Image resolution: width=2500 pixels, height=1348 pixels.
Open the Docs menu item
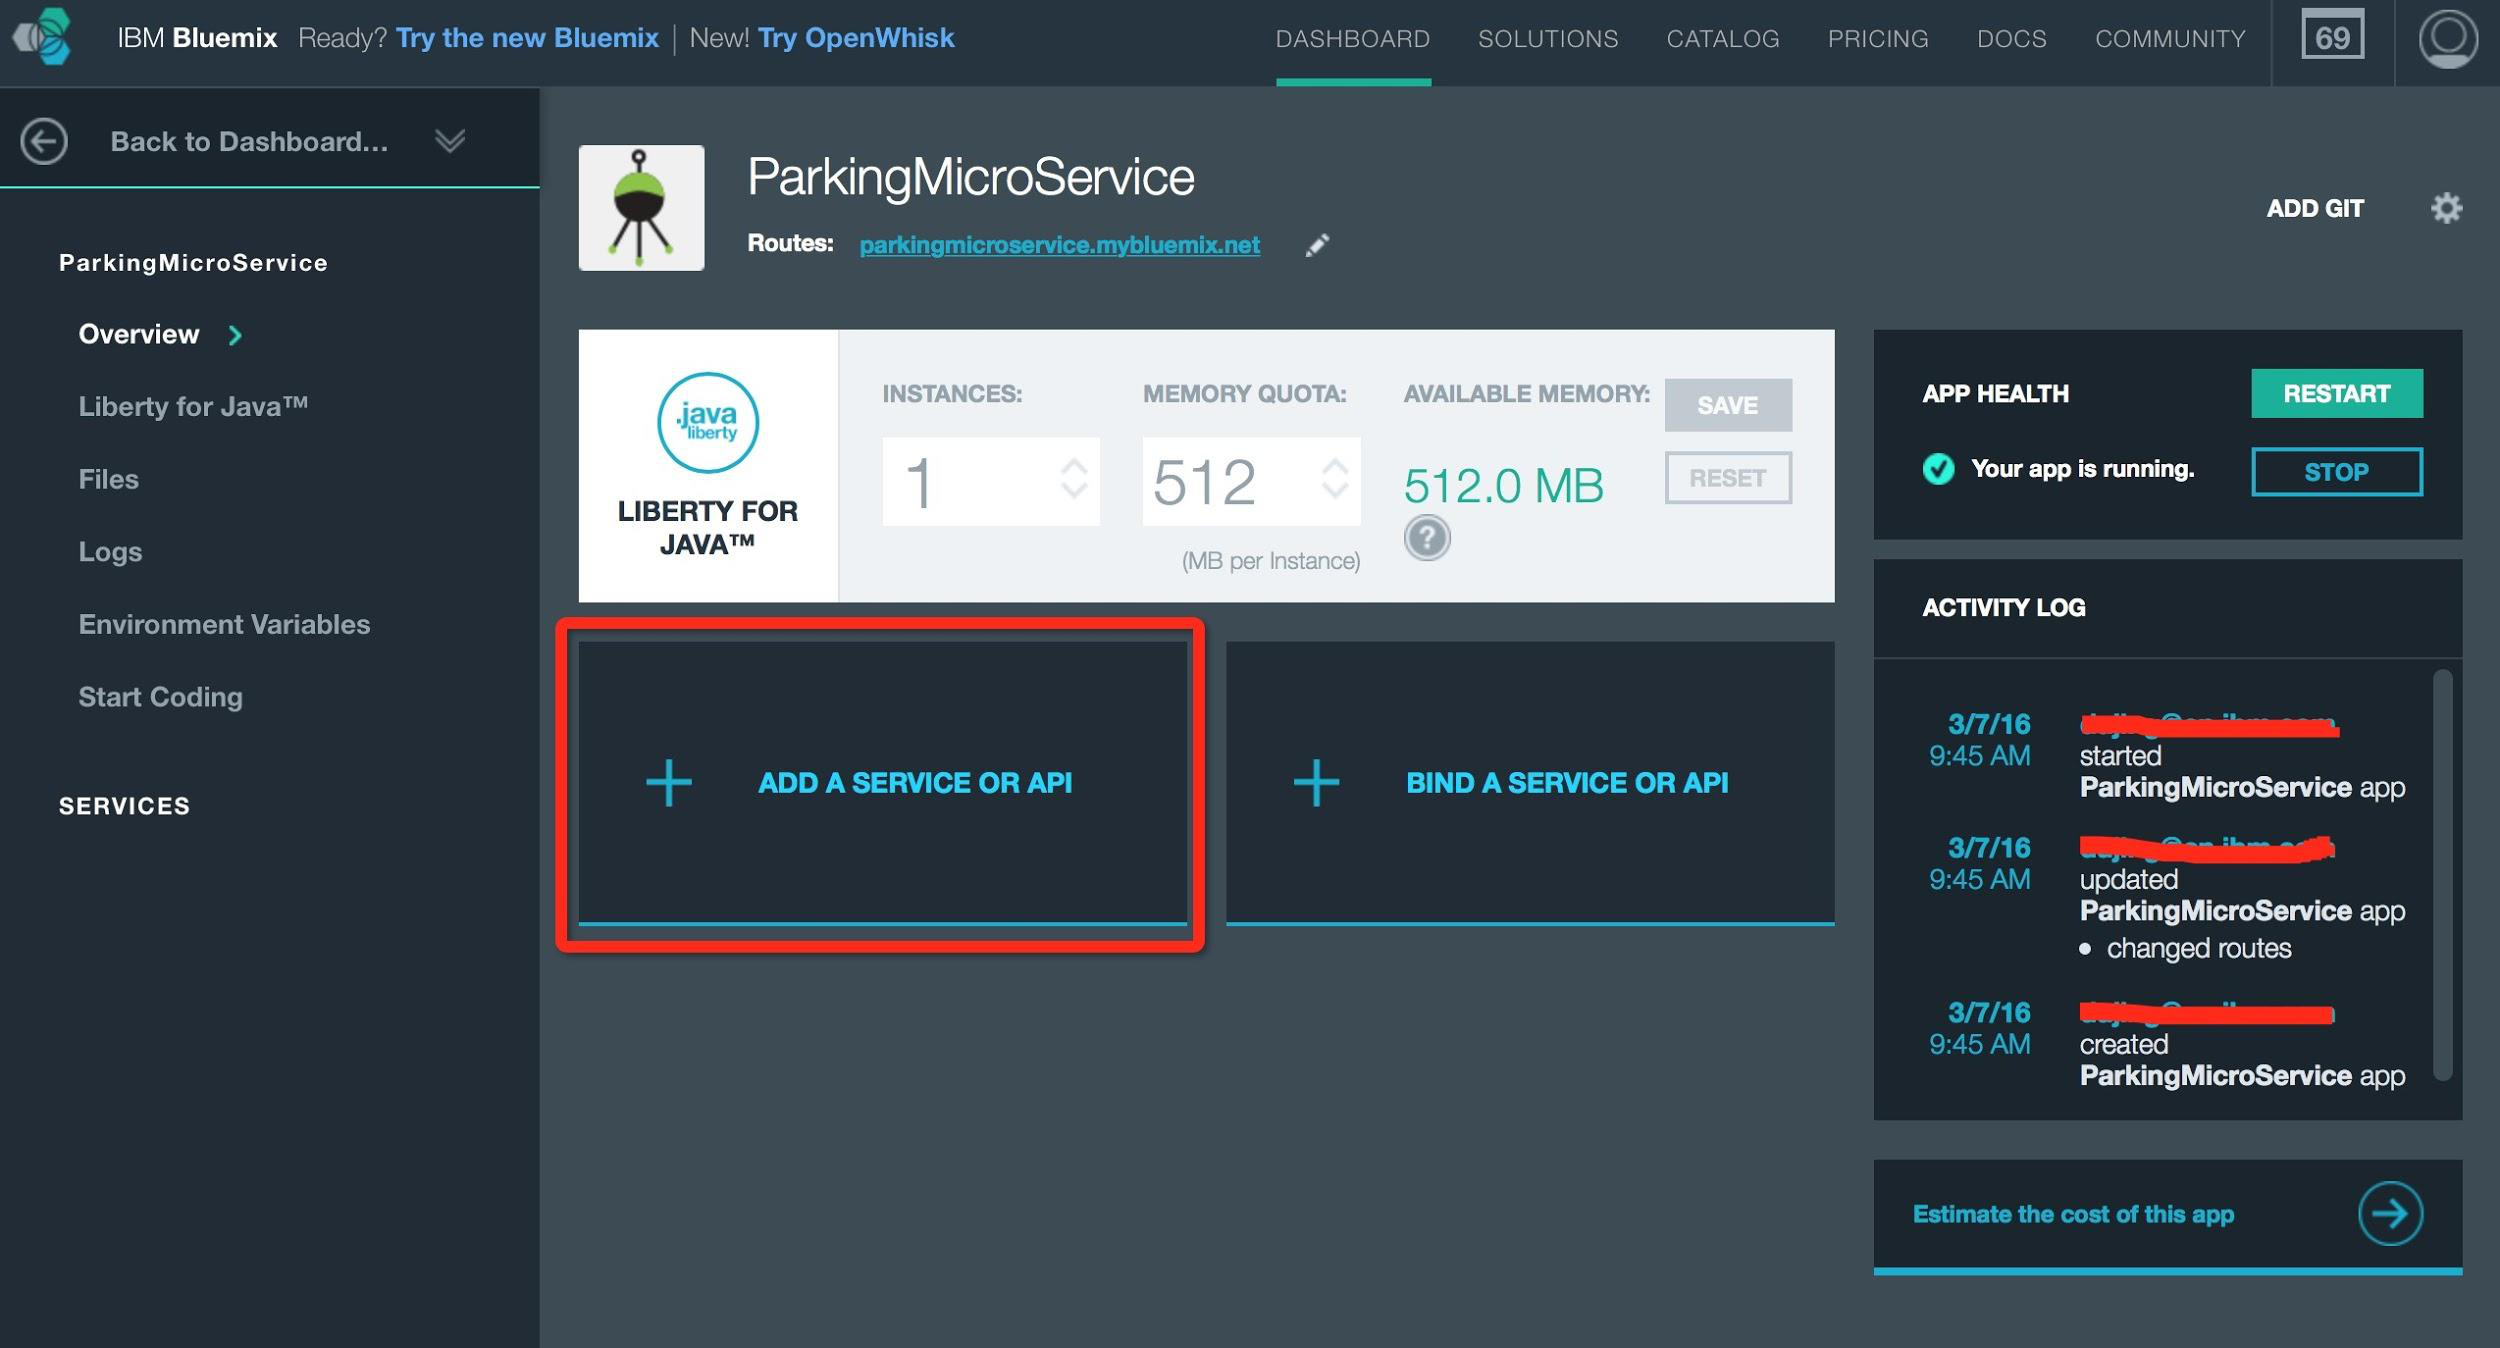pos(2011,39)
